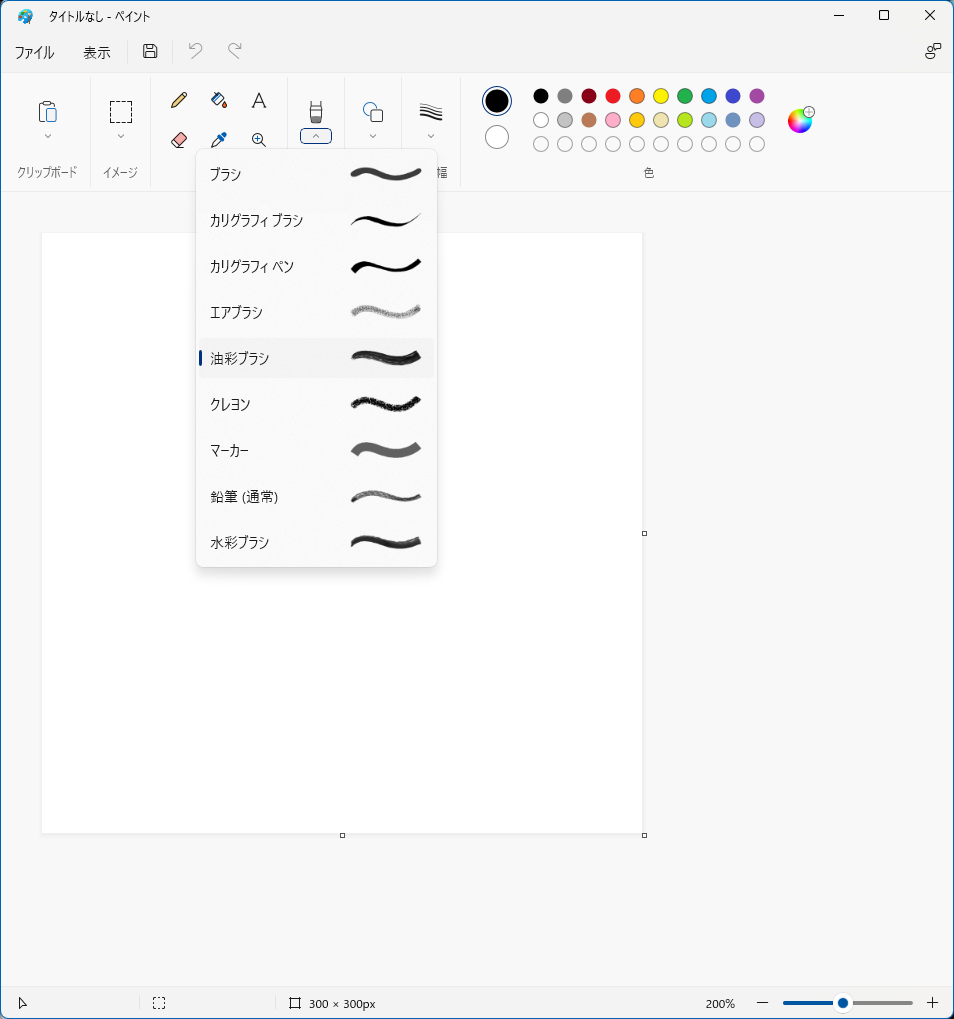Select the Text tool

259,100
